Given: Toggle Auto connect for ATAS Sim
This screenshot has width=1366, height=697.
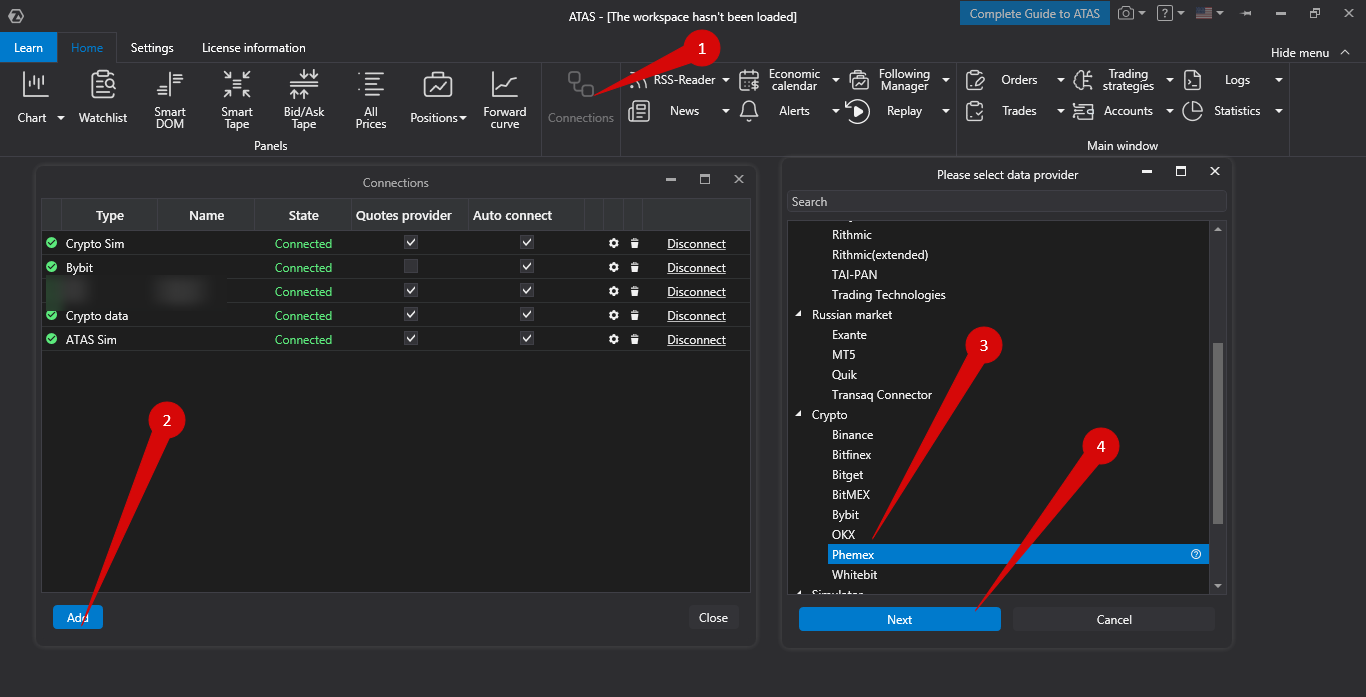Looking at the screenshot, I should coord(527,338).
